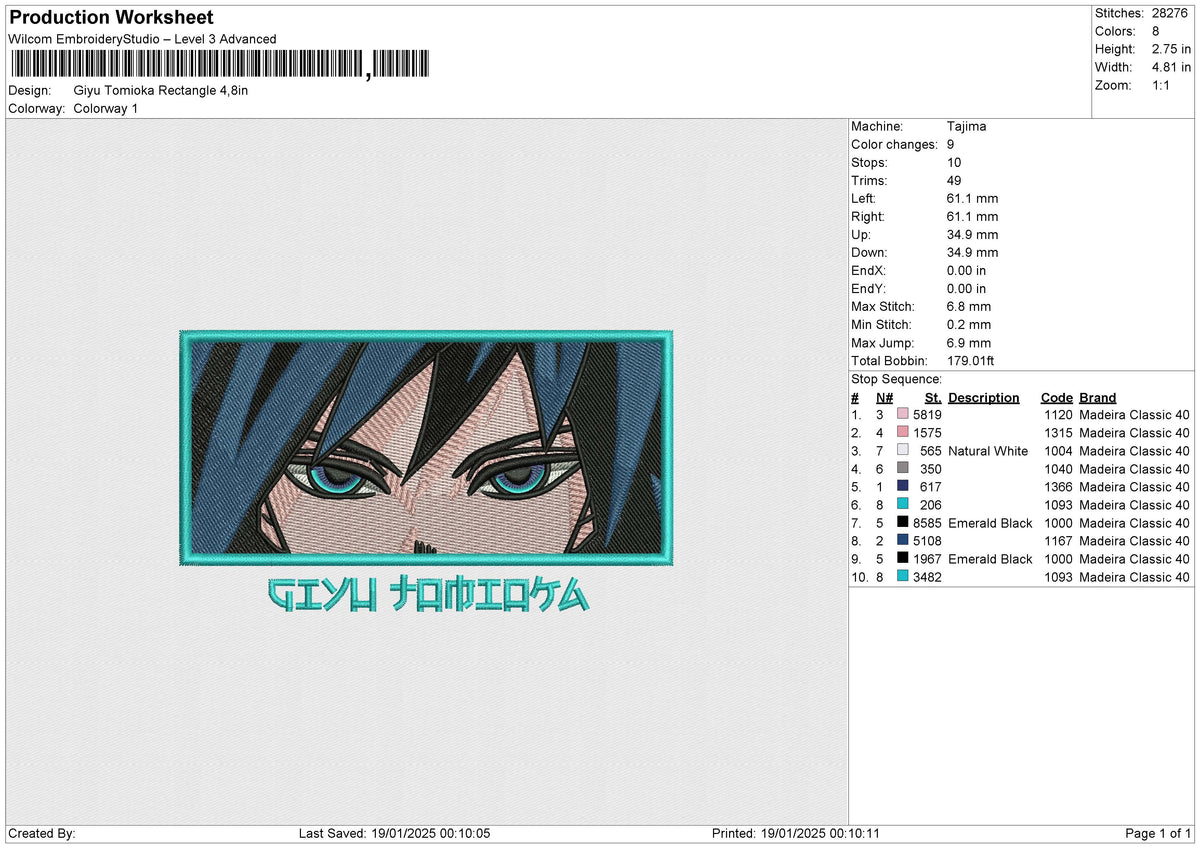The image size is (1200, 848).
Task: Click 'Printed: 19/01/2025 00:10:11' footer
Action: point(795,833)
